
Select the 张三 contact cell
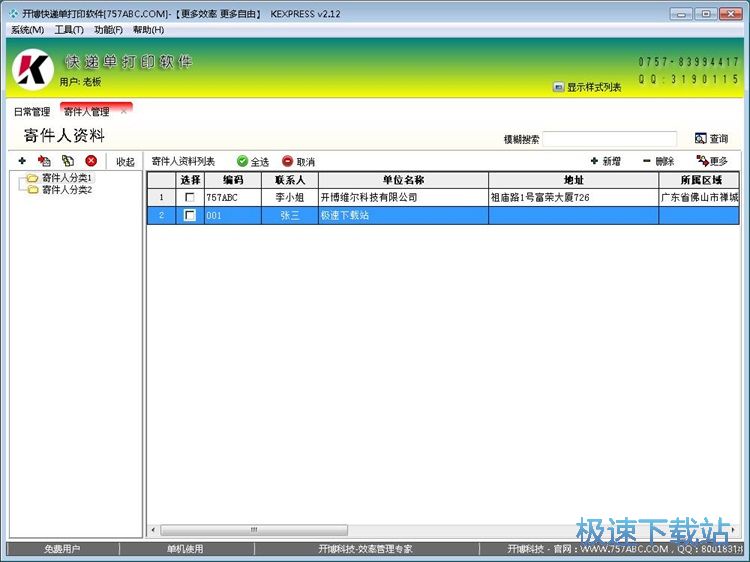[290, 215]
